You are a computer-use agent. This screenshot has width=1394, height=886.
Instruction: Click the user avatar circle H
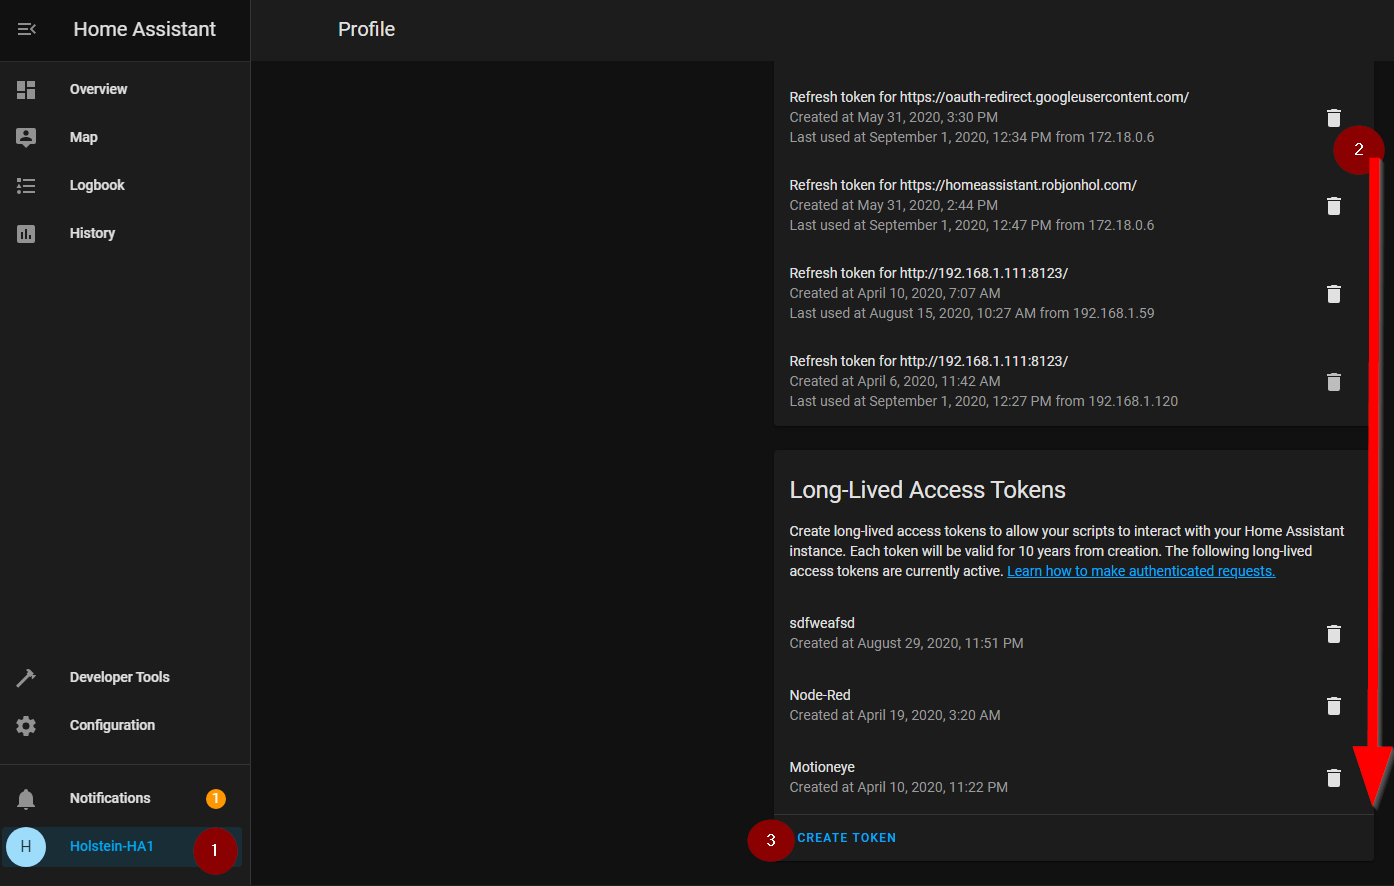(26, 846)
